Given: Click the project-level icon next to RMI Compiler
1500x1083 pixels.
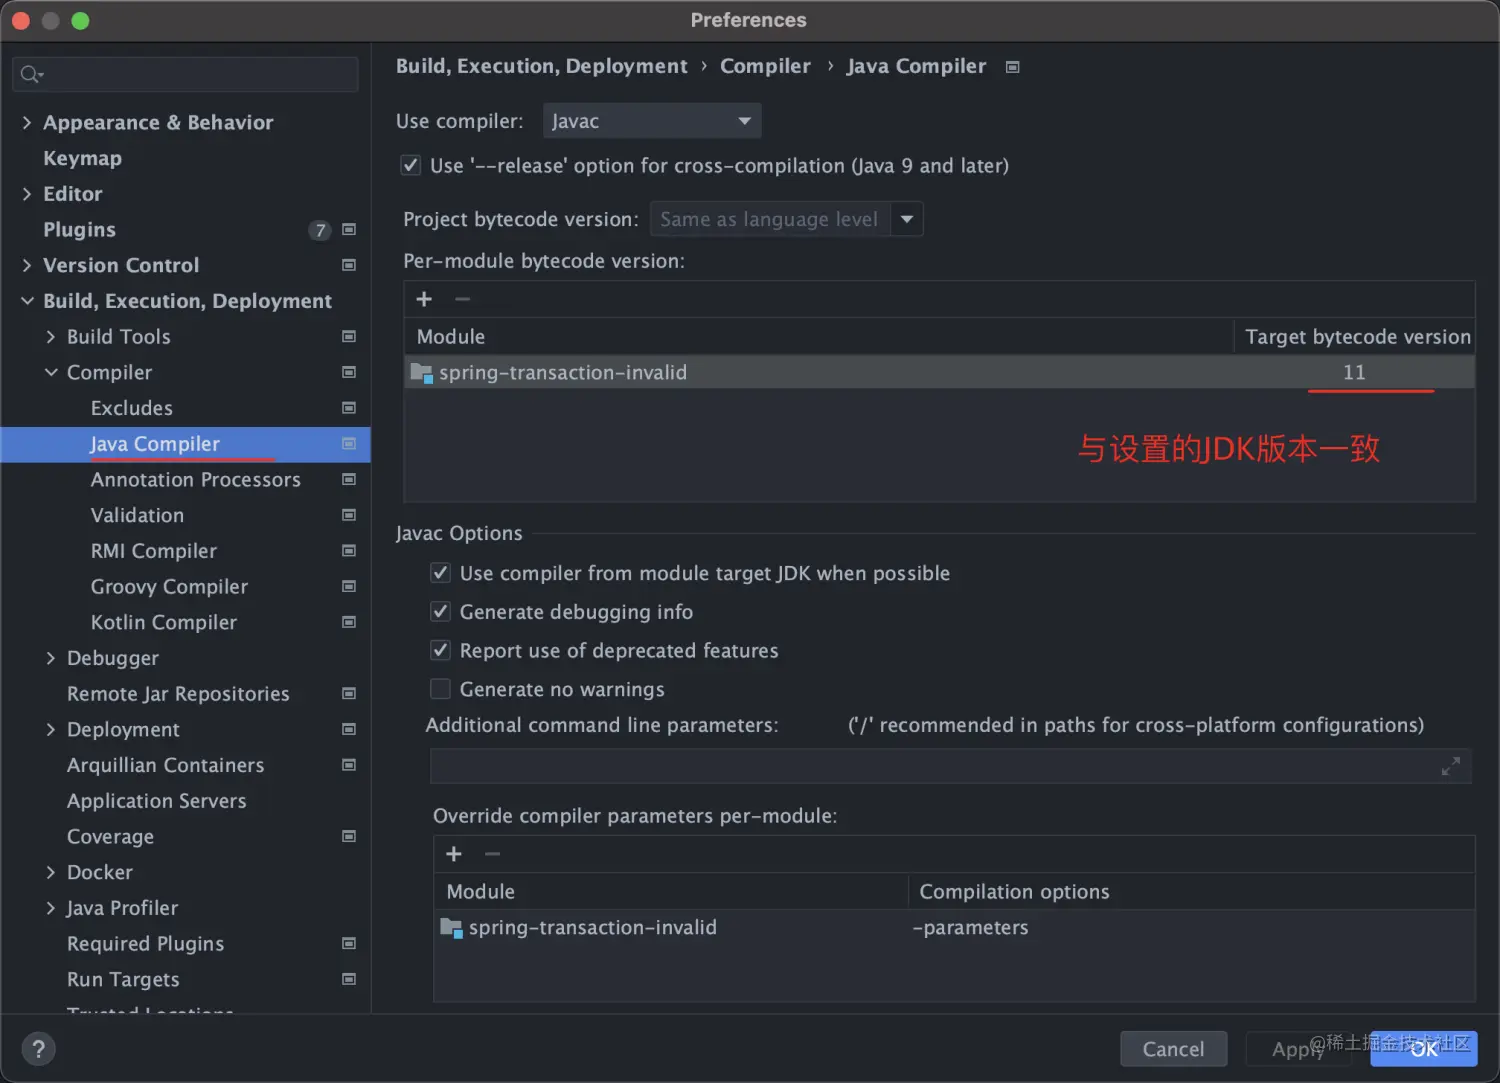Looking at the screenshot, I should coord(349,551).
